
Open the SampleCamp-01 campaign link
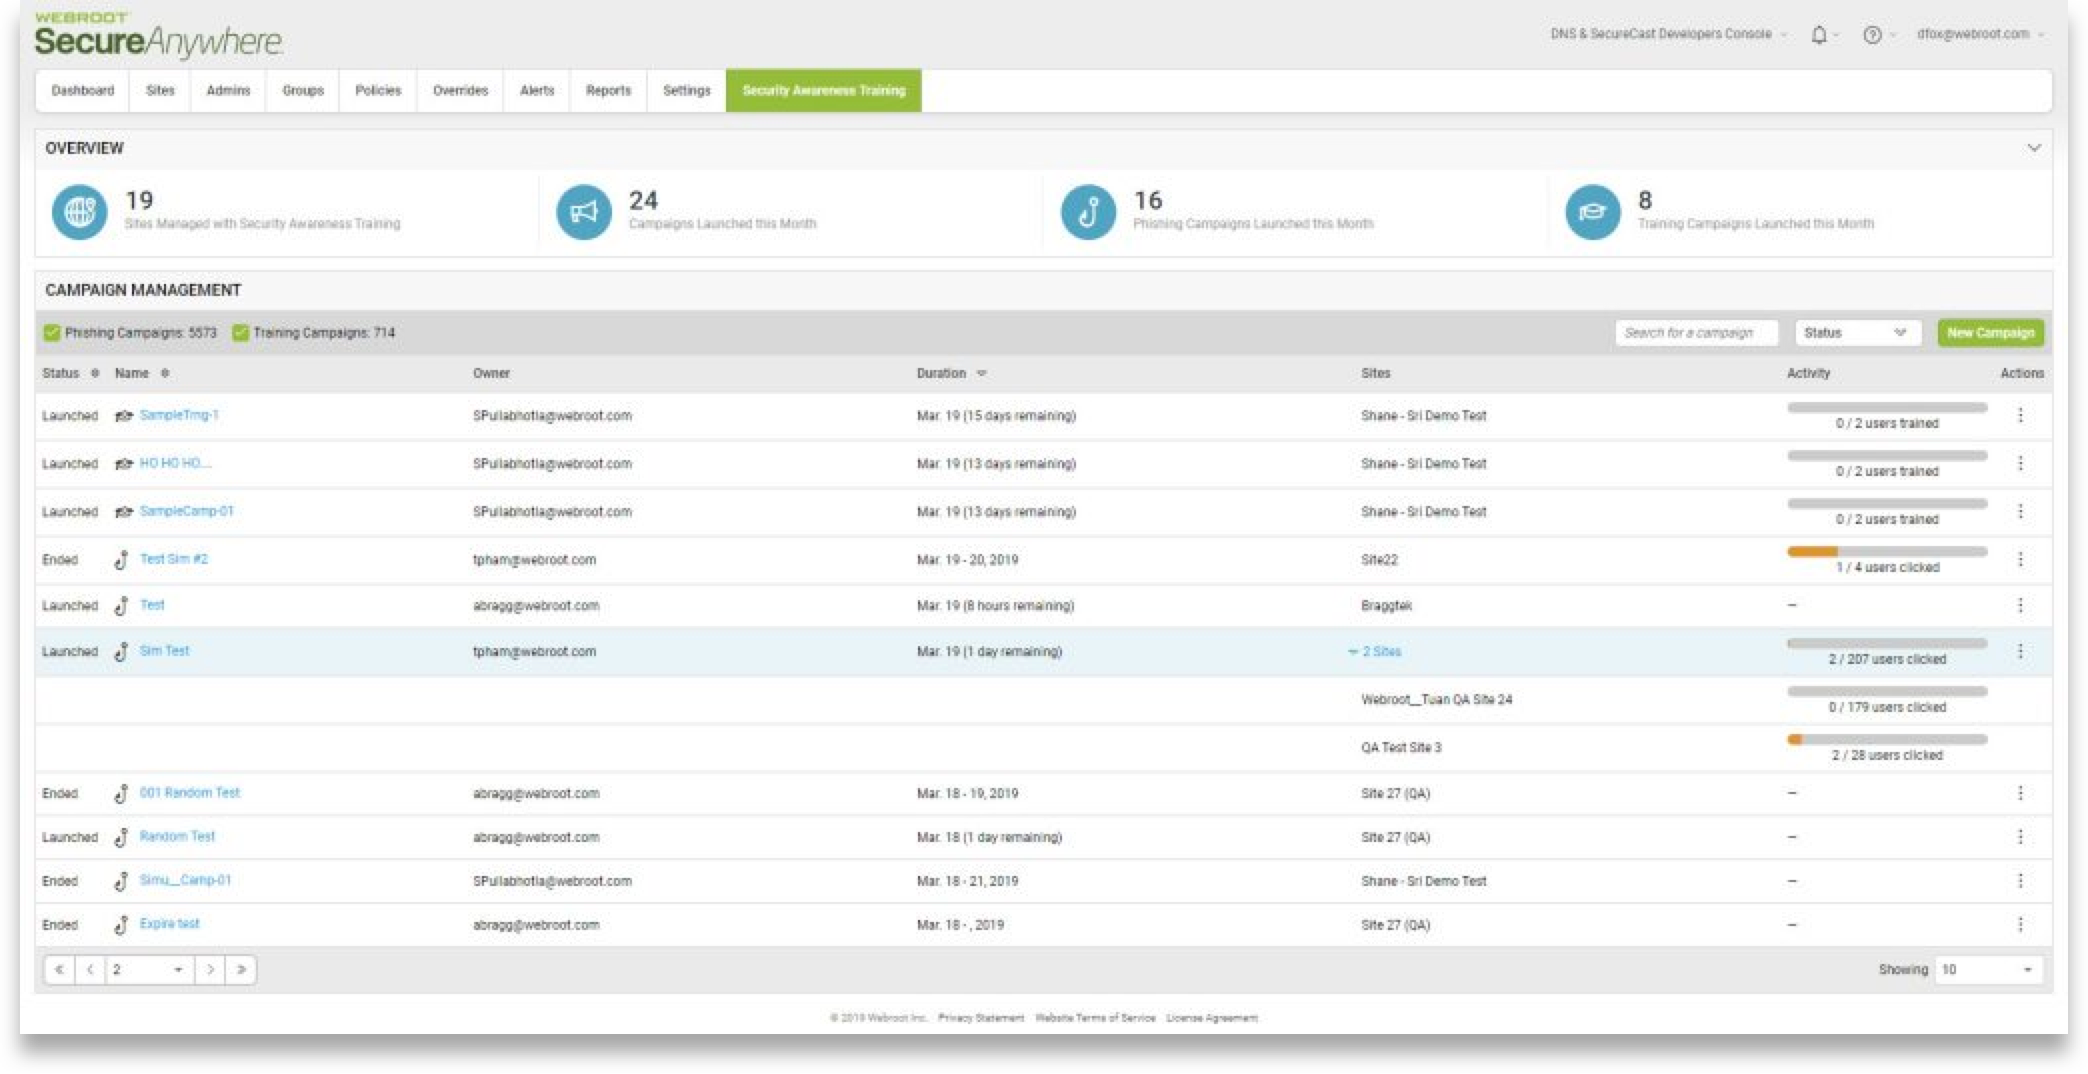tap(186, 511)
